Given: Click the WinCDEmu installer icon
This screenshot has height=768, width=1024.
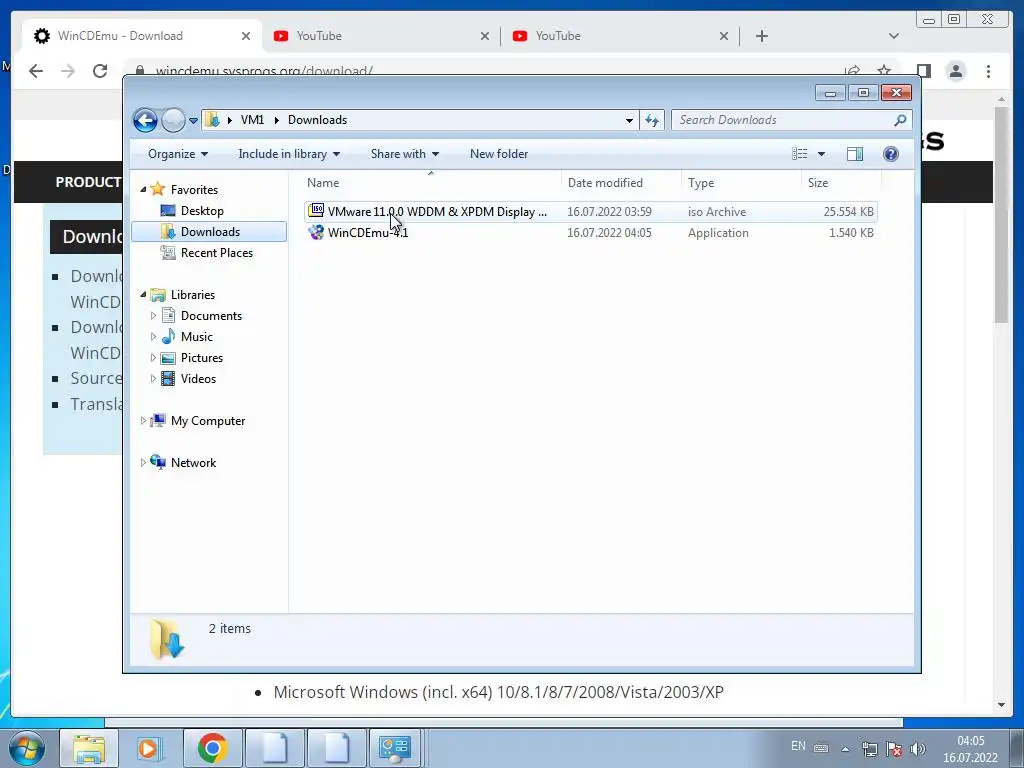Looking at the screenshot, I should (316, 232).
